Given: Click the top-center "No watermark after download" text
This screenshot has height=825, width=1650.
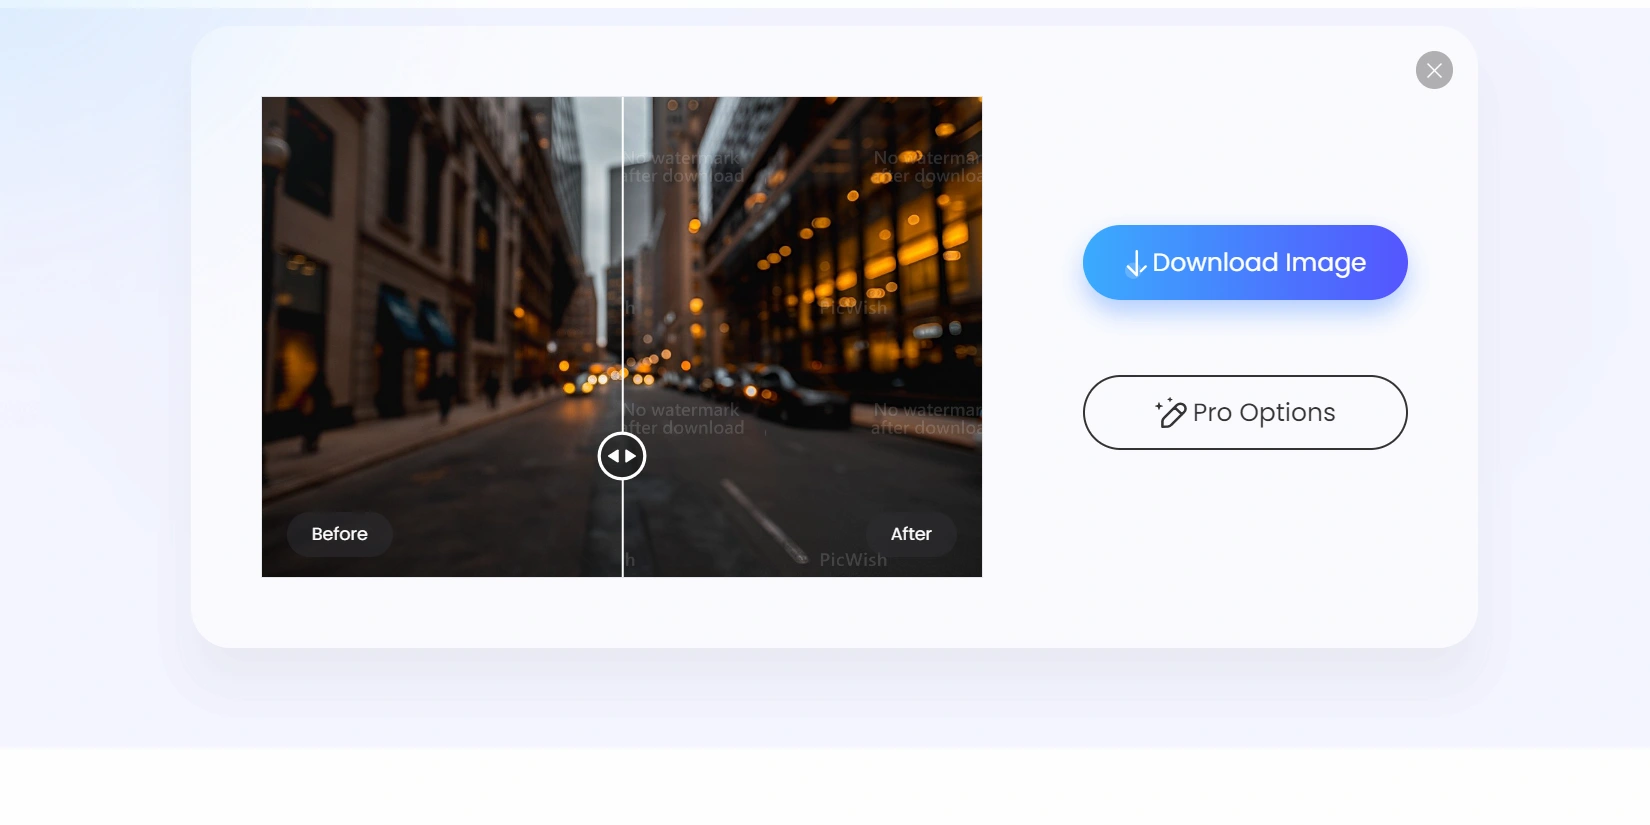Looking at the screenshot, I should tap(685, 167).
